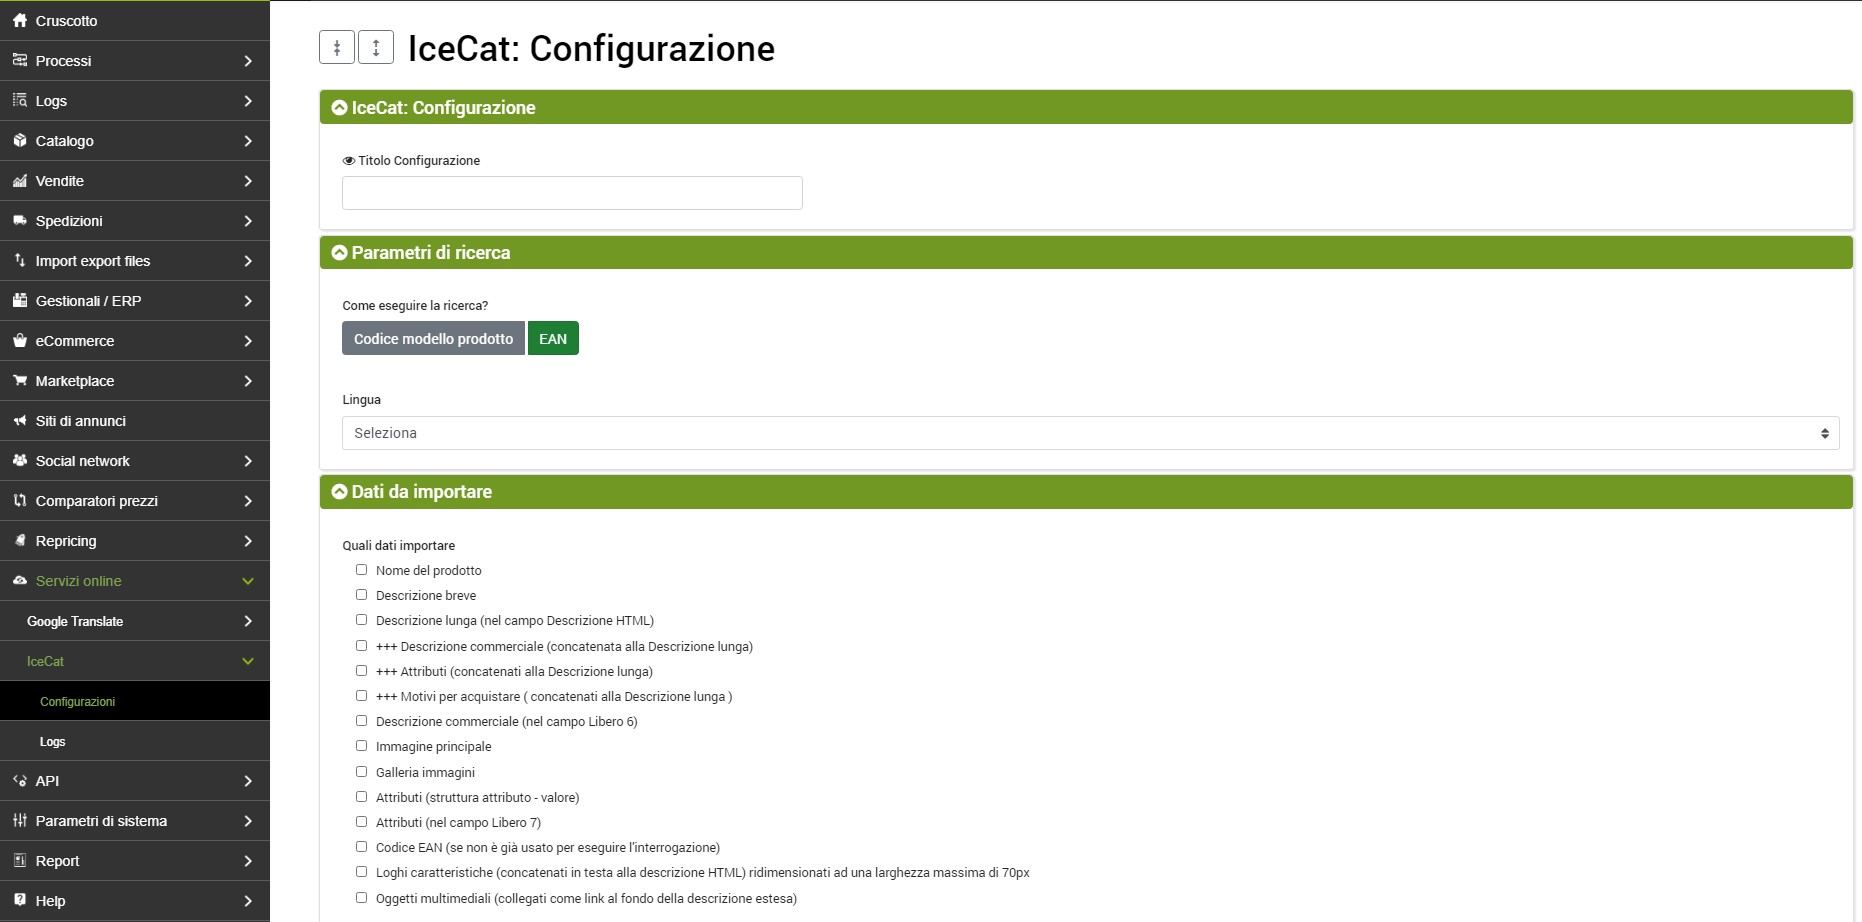Choose the EAN search mode button
Screen dimensions: 1862x922
pyautogui.click(x=553, y=339)
